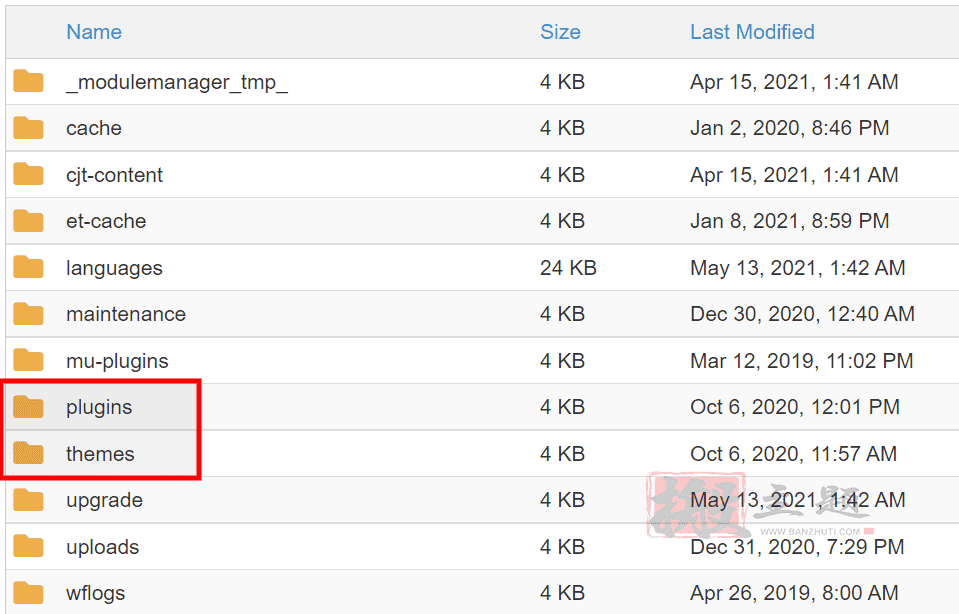Click the languages folder icon
The width and height of the screenshot is (959, 614).
pyautogui.click(x=28, y=267)
